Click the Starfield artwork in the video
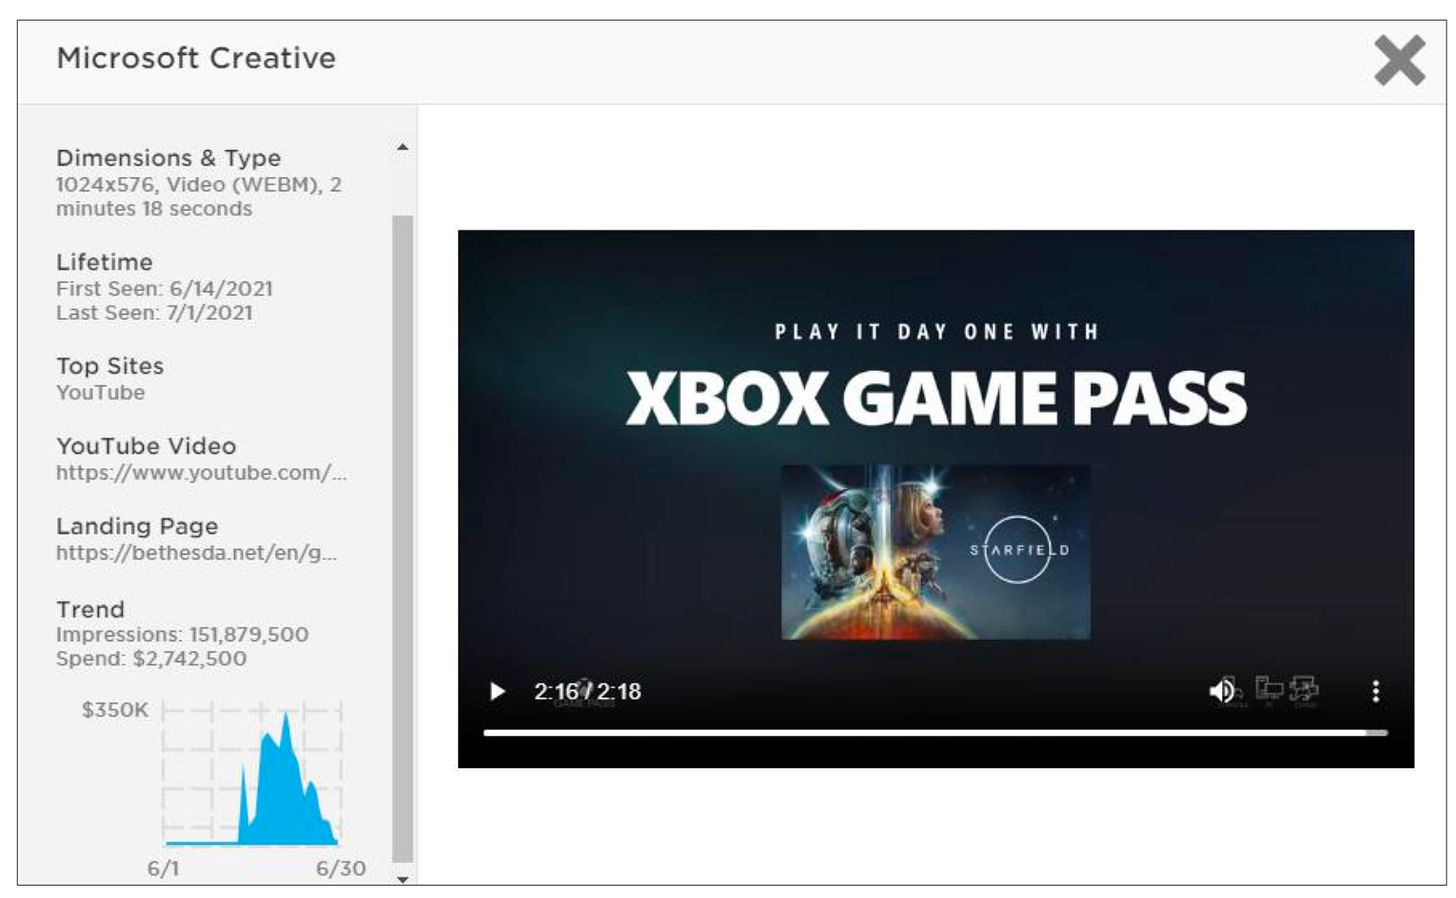 pos(935,552)
